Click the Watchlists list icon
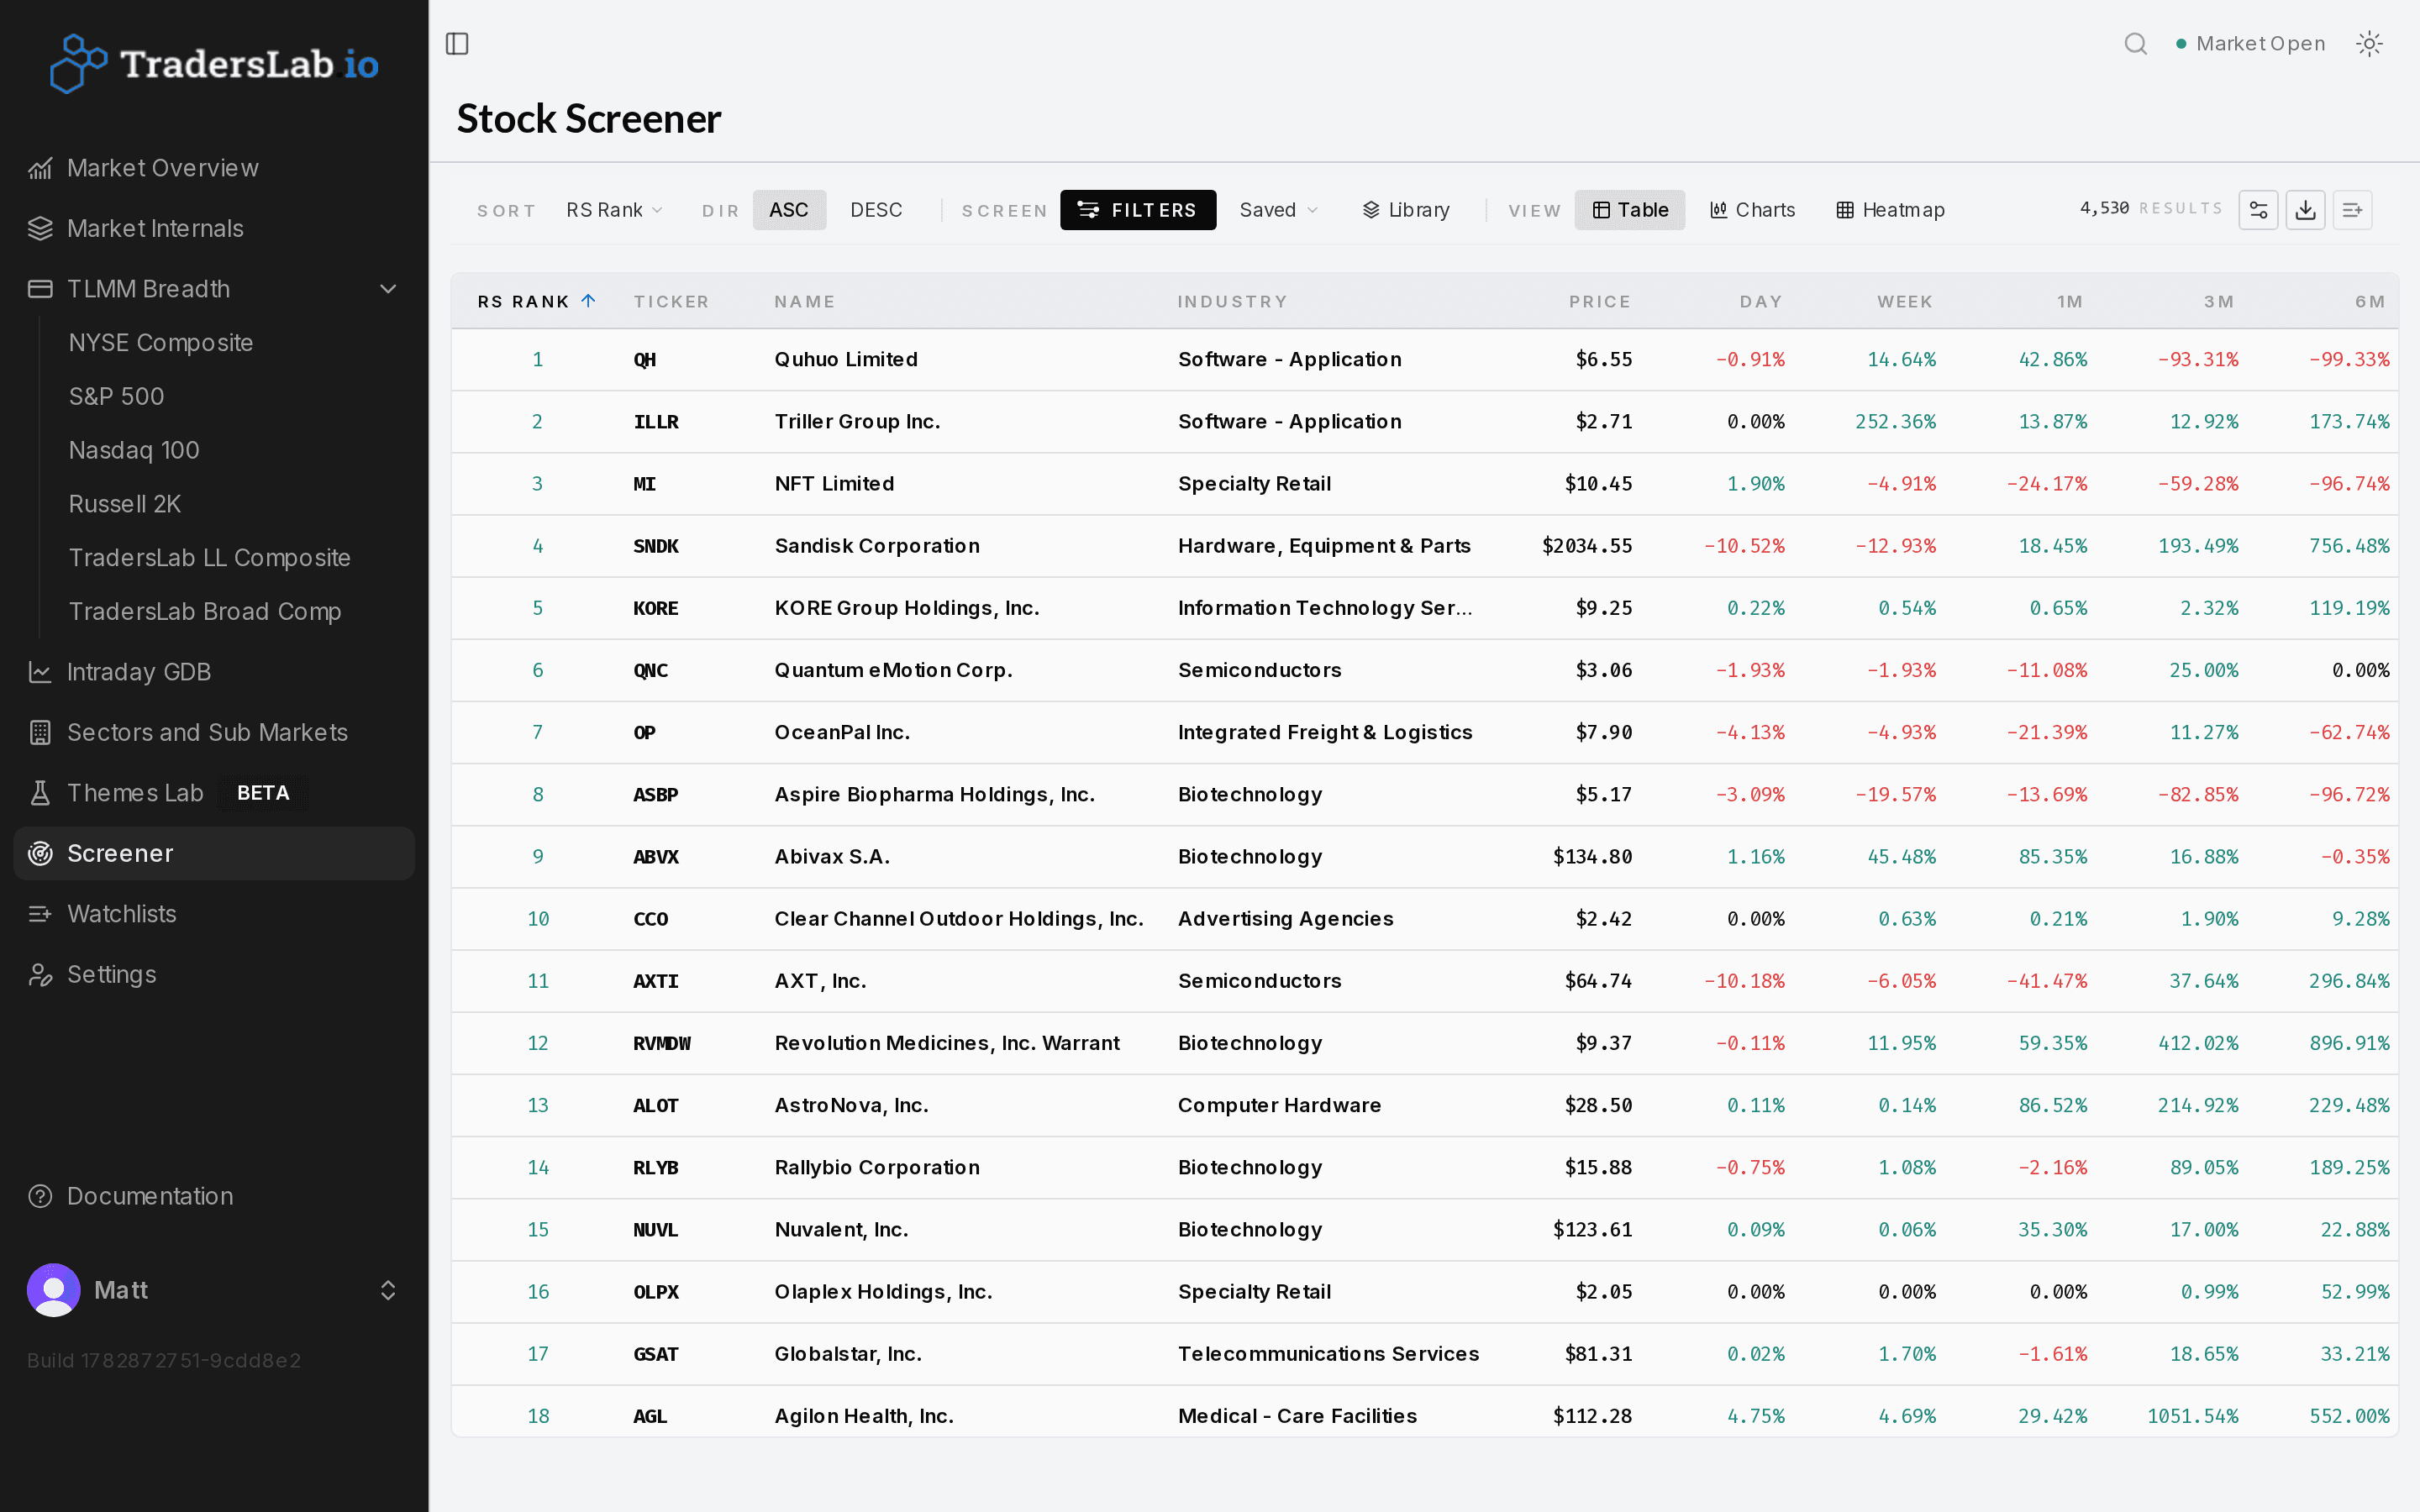Viewport: 2420px width, 1512px height. 40,914
